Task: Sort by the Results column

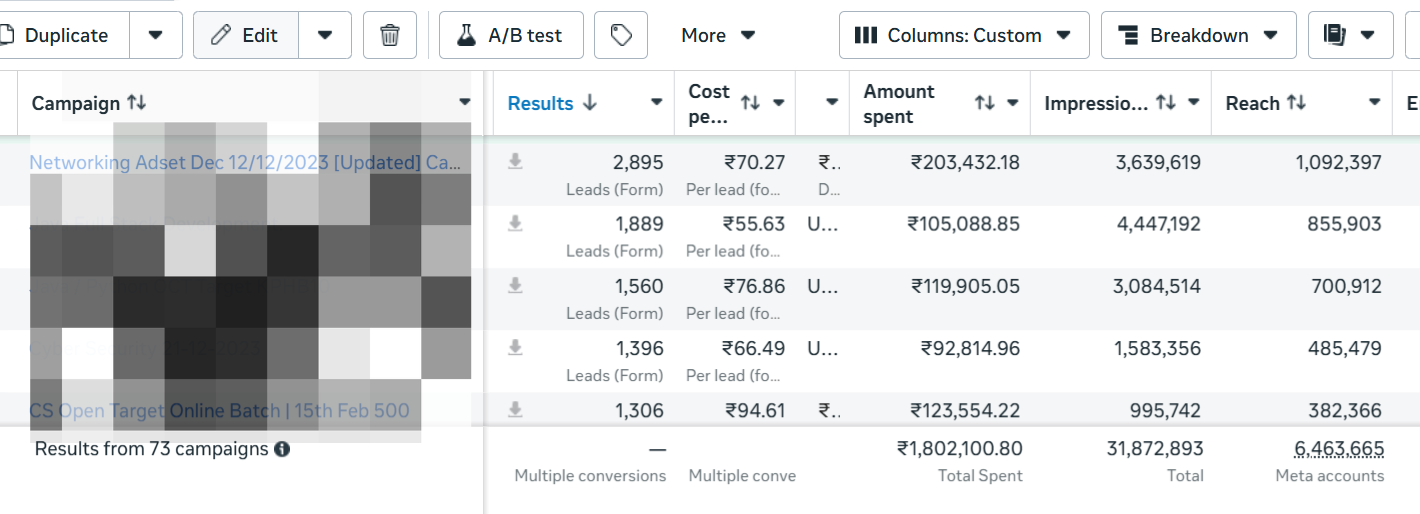Action: (553, 103)
